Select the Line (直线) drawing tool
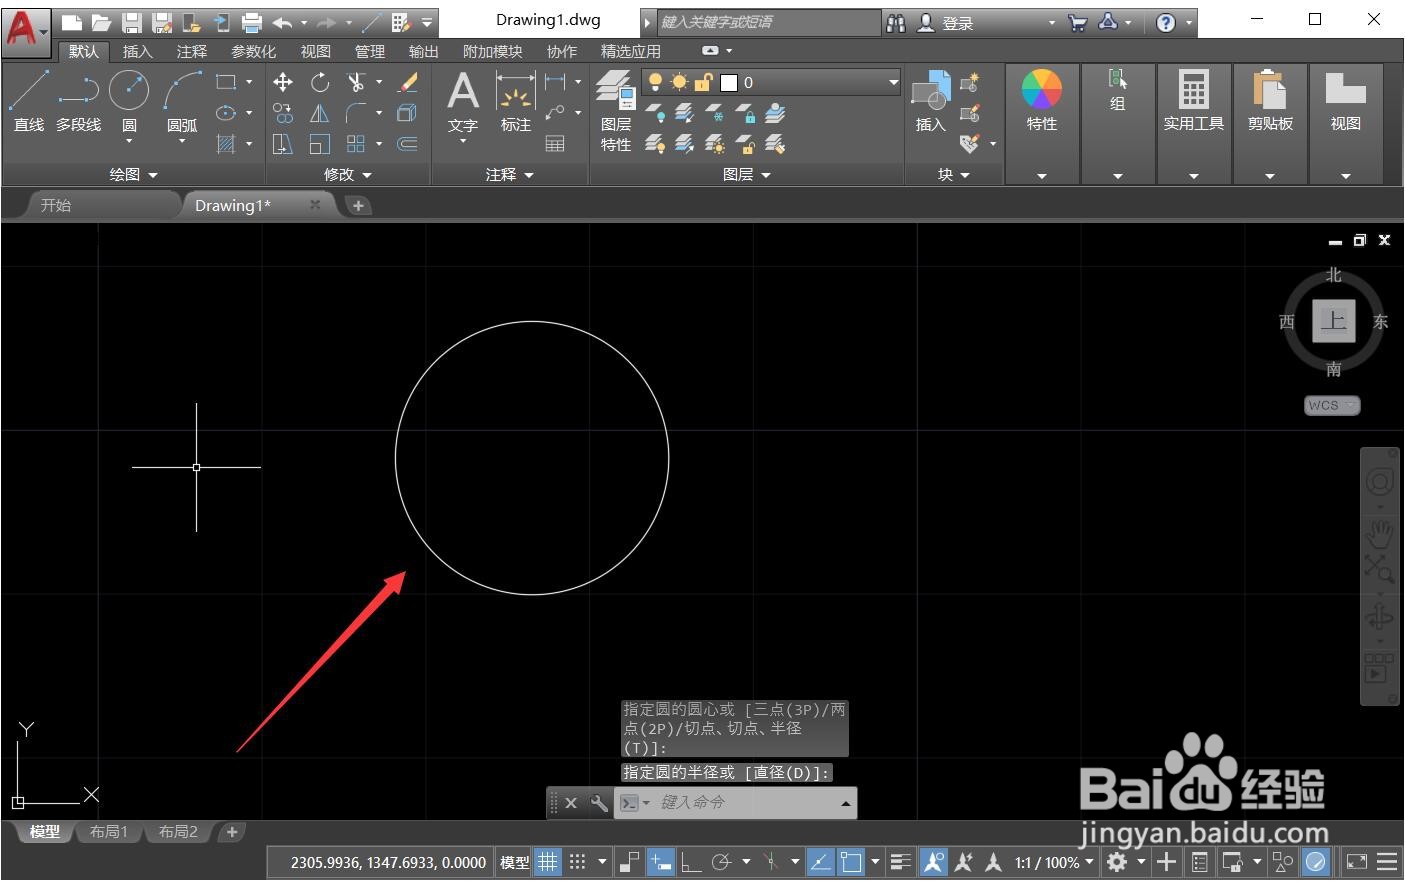1405x881 pixels. [x=29, y=102]
